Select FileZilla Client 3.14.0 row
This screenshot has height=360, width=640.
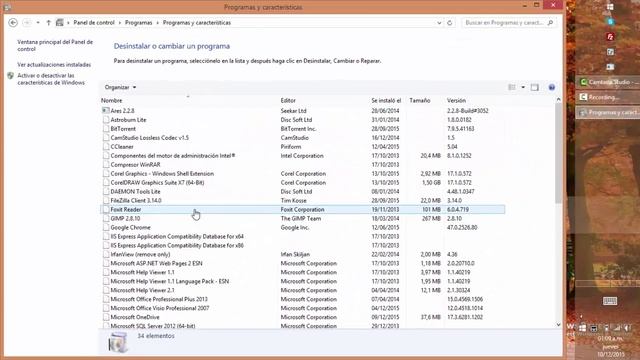tap(302, 200)
